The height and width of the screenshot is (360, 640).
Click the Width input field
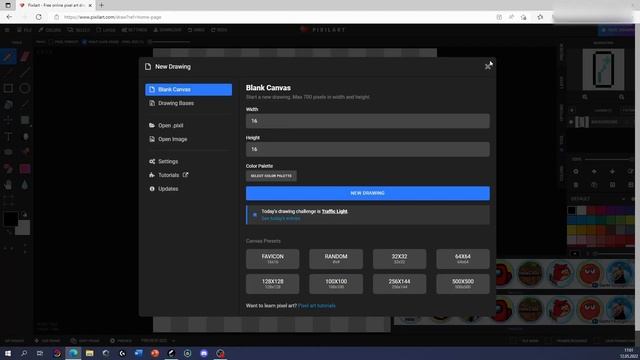(367, 121)
